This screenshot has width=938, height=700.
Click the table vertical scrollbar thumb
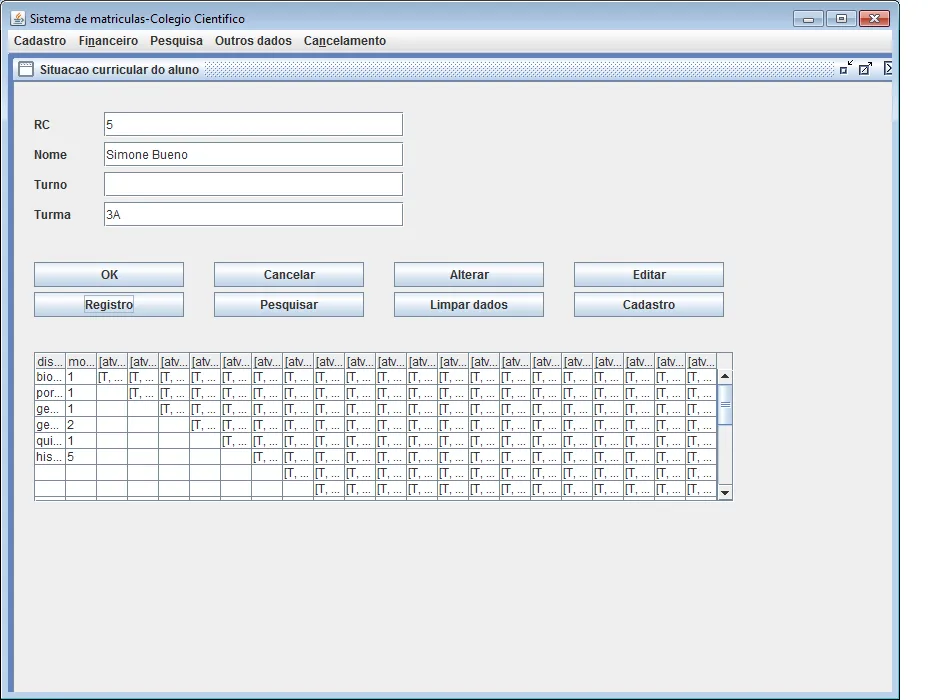tap(725, 404)
